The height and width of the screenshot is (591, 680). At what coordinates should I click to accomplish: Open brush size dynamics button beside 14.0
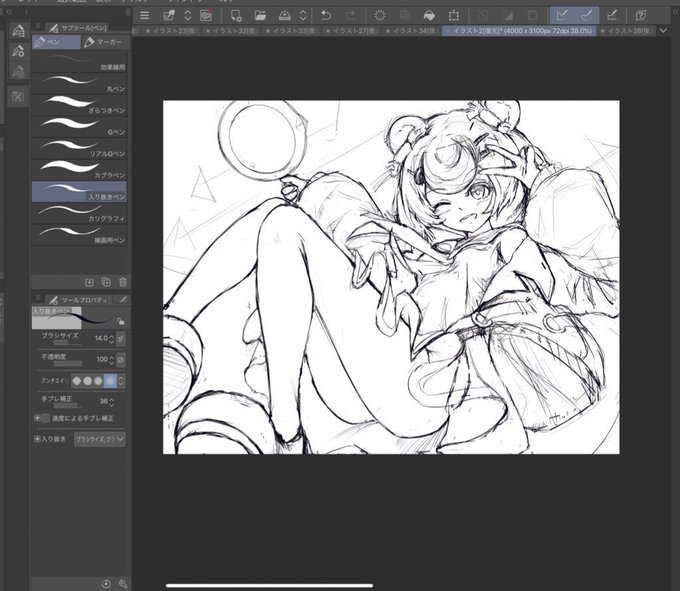[x=121, y=338]
